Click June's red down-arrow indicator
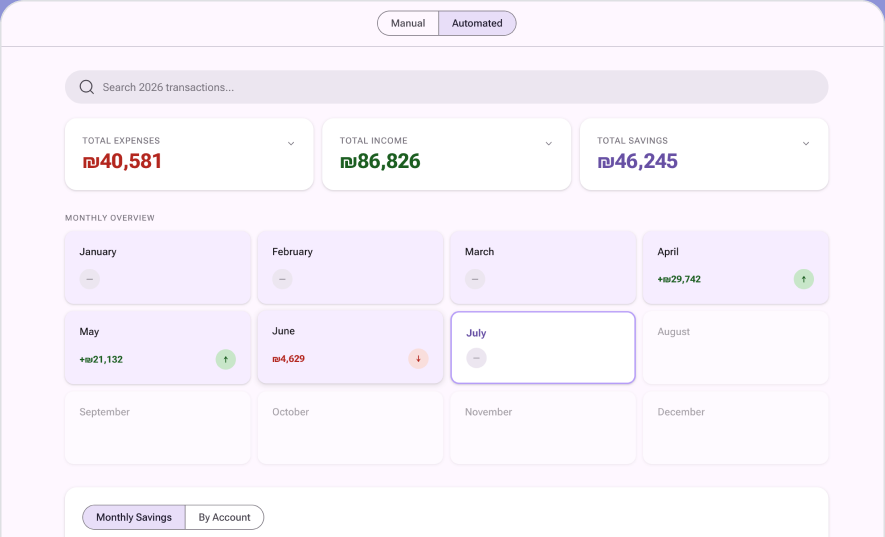 pyautogui.click(x=418, y=359)
